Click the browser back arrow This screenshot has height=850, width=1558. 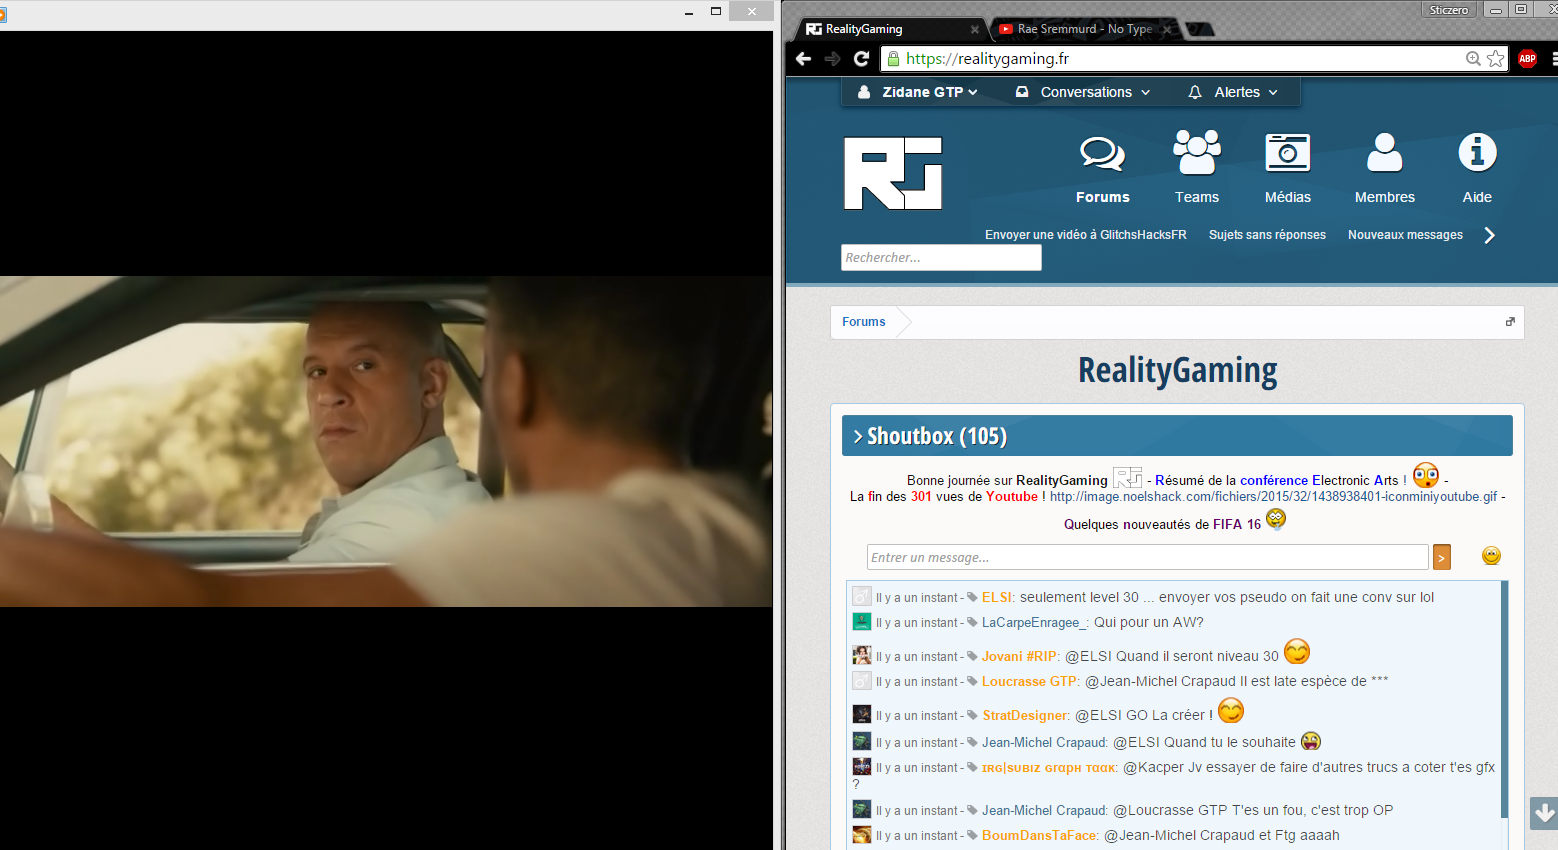(x=803, y=59)
